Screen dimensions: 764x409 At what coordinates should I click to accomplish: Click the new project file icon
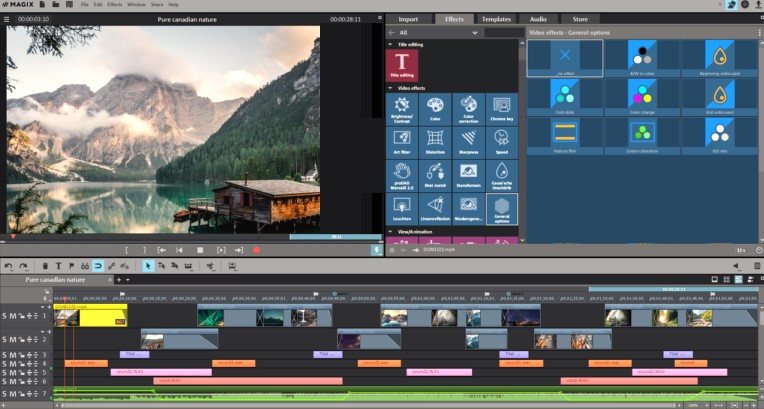42,4
